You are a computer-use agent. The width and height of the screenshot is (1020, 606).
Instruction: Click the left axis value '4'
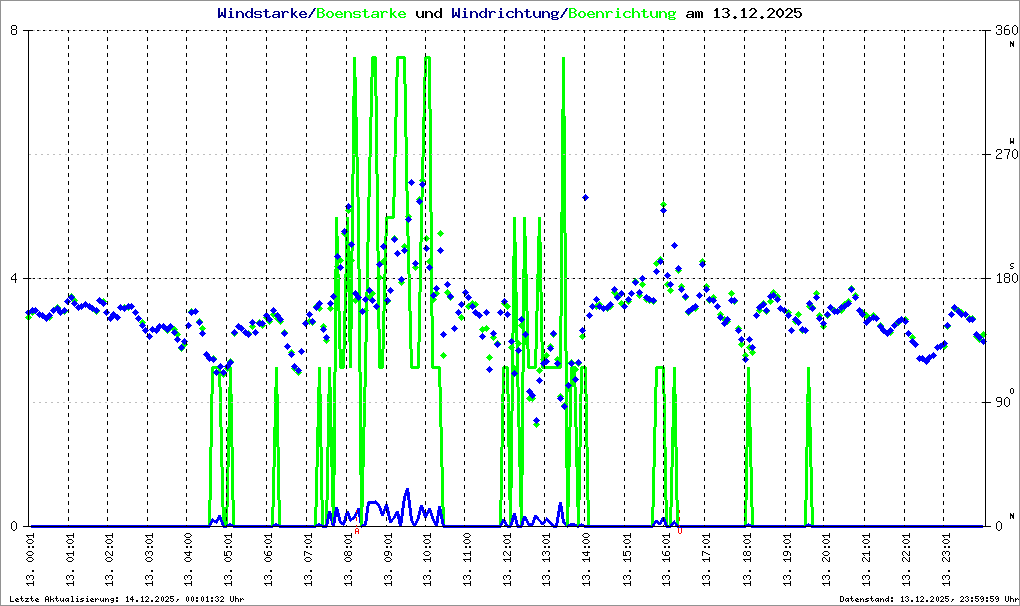[x=13, y=278]
